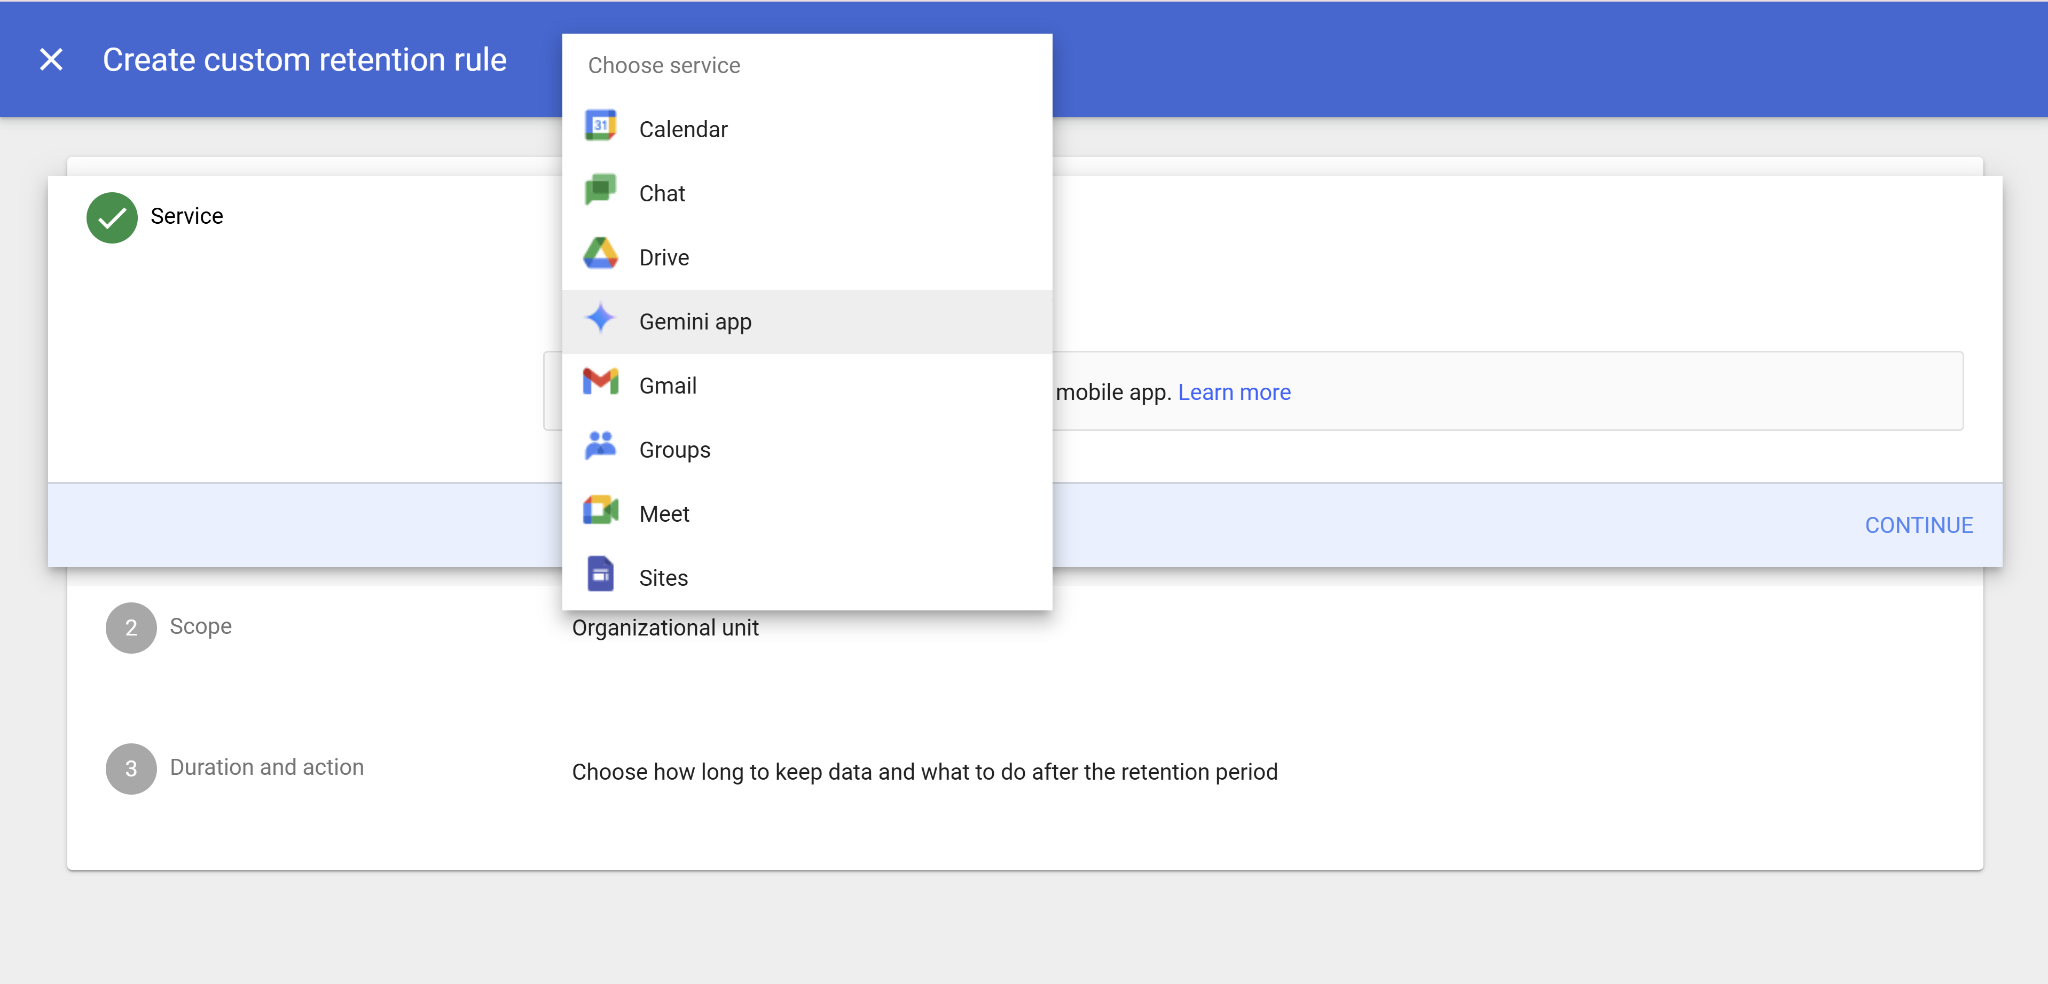
Task: Click the Chat service icon
Action: tap(600, 190)
